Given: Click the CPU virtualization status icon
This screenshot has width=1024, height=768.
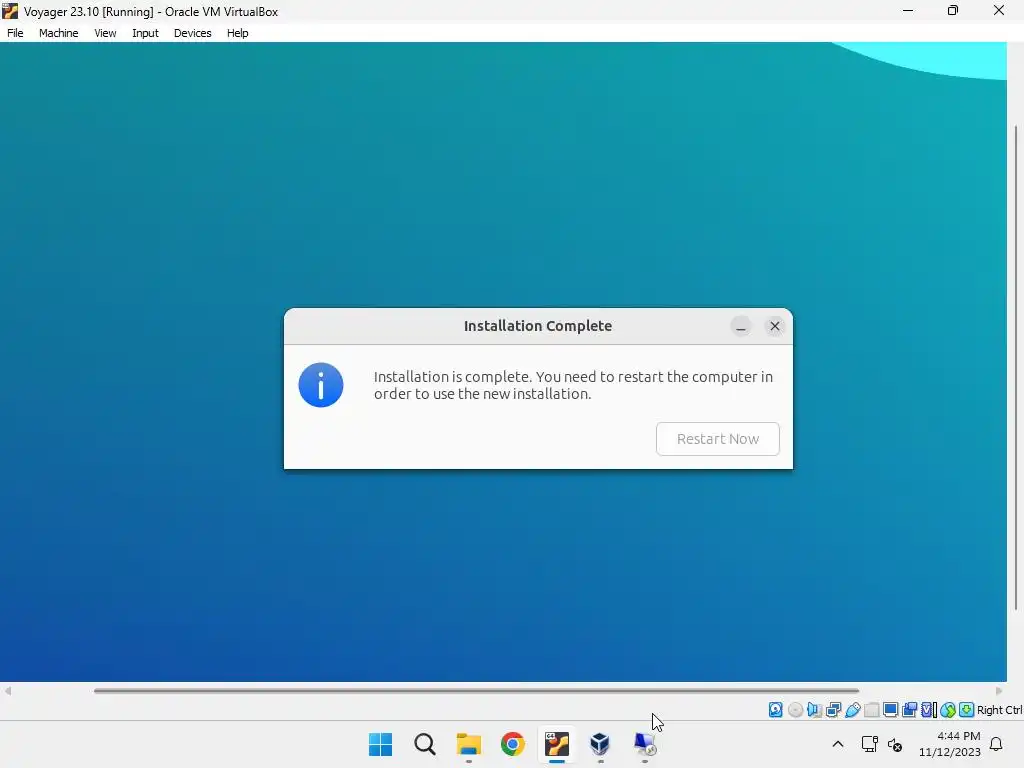Looking at the screenshot, I should tap(929, 710).
